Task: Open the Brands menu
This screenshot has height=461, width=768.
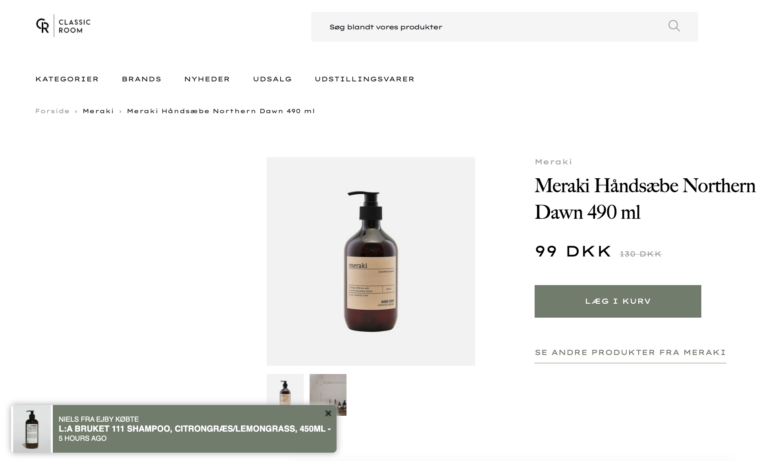Action: (x=142, y=79)
